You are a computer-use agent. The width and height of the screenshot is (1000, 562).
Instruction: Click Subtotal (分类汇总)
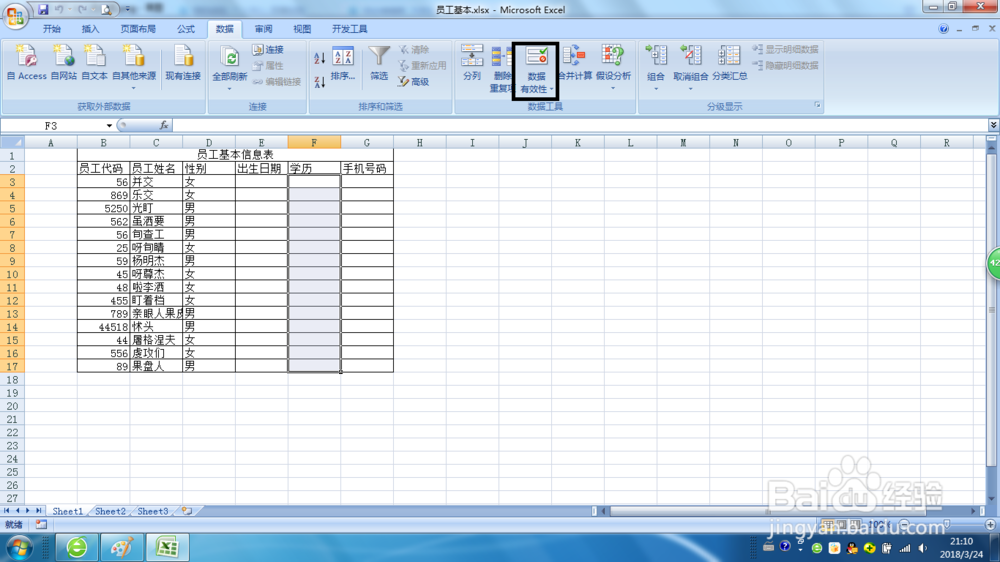point(730,63)
